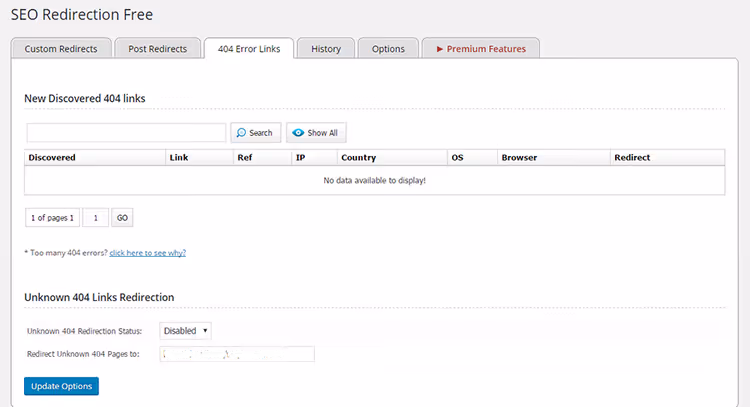Open the 'click here to see why?' link
This screenshot has height=407, width=750.
click(147, 253)
